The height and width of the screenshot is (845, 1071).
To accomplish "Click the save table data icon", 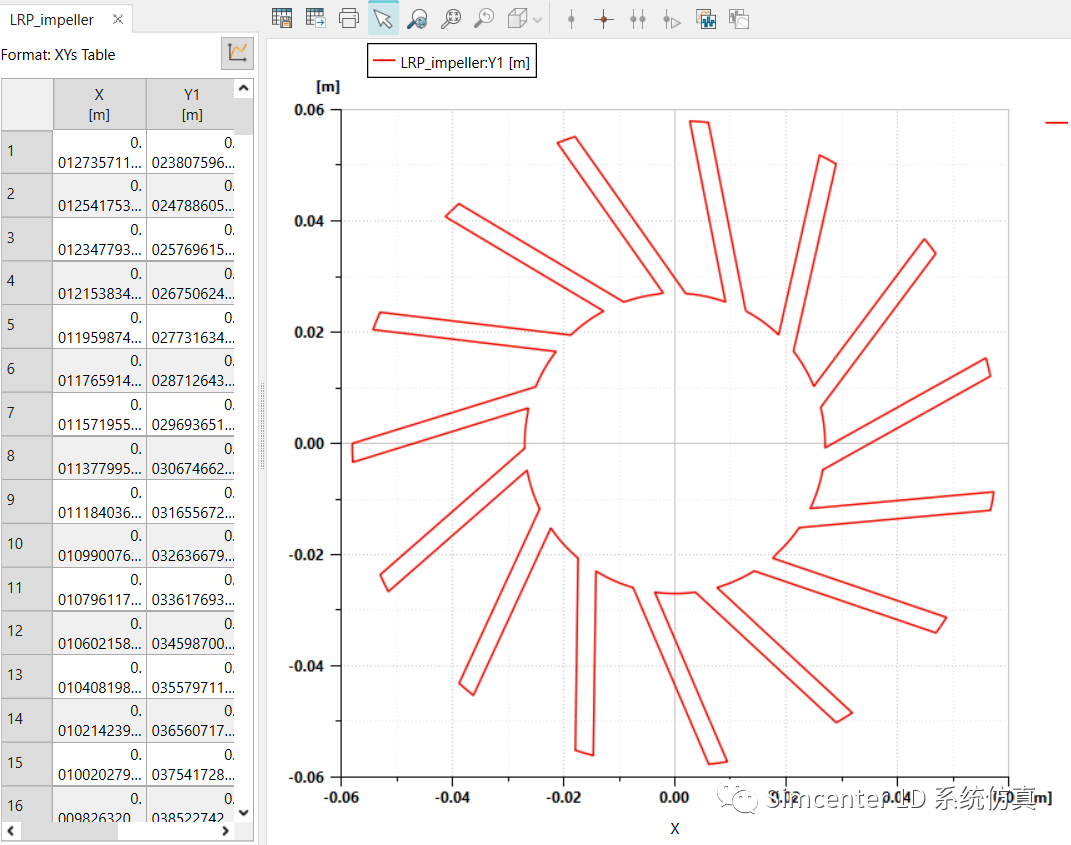I will [x=283, y=18].
